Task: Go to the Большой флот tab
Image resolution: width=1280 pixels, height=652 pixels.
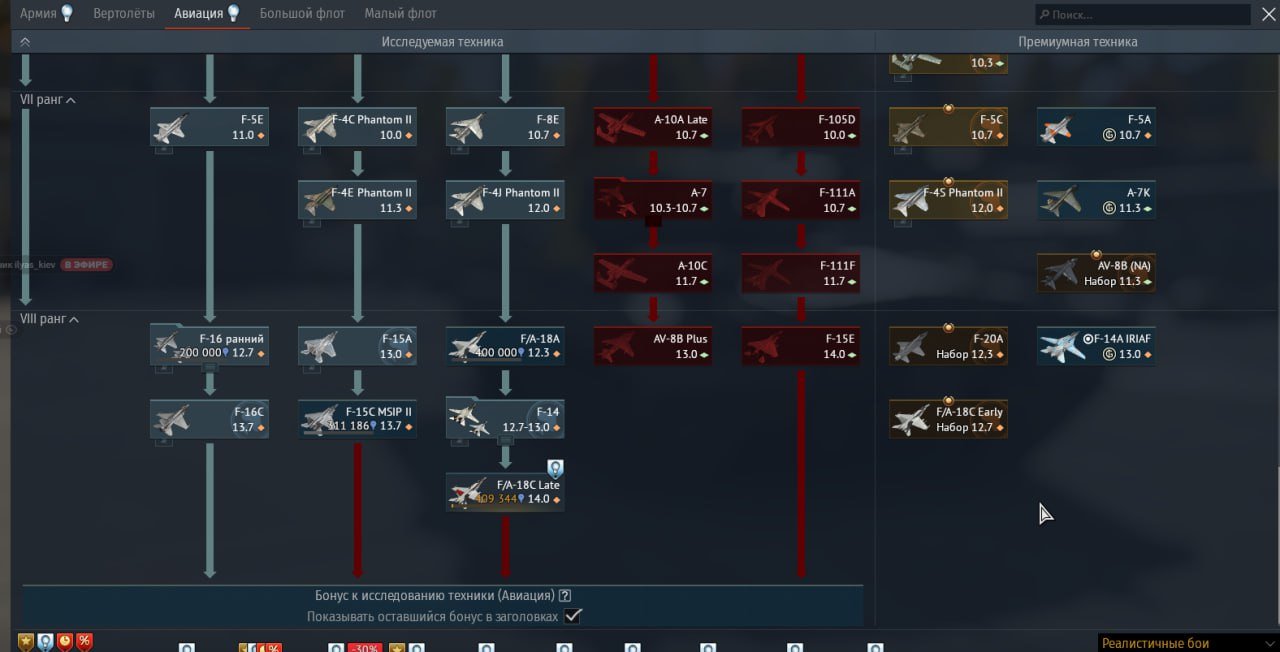Action: coord(302,14)
